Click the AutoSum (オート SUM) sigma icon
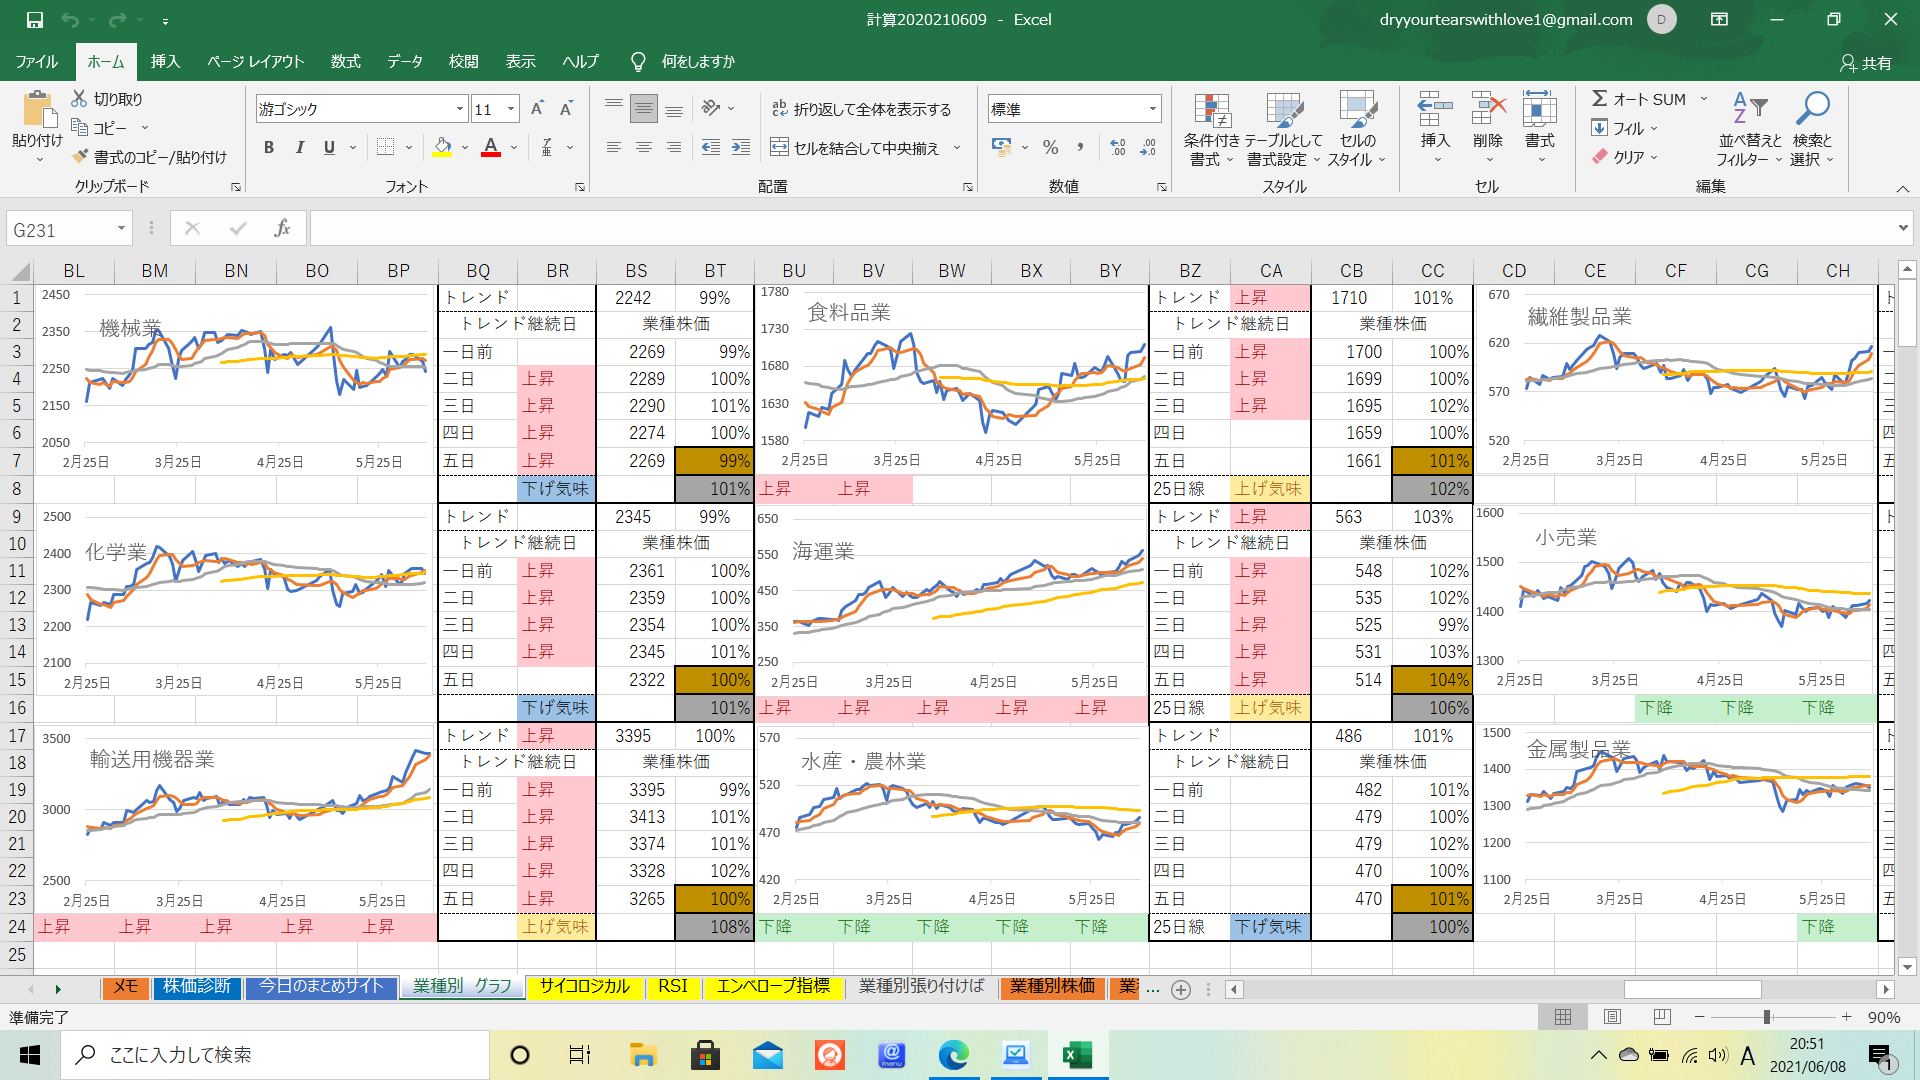The height and width of the screenshot is (1080, 1920). click(x=1600, y=99)
